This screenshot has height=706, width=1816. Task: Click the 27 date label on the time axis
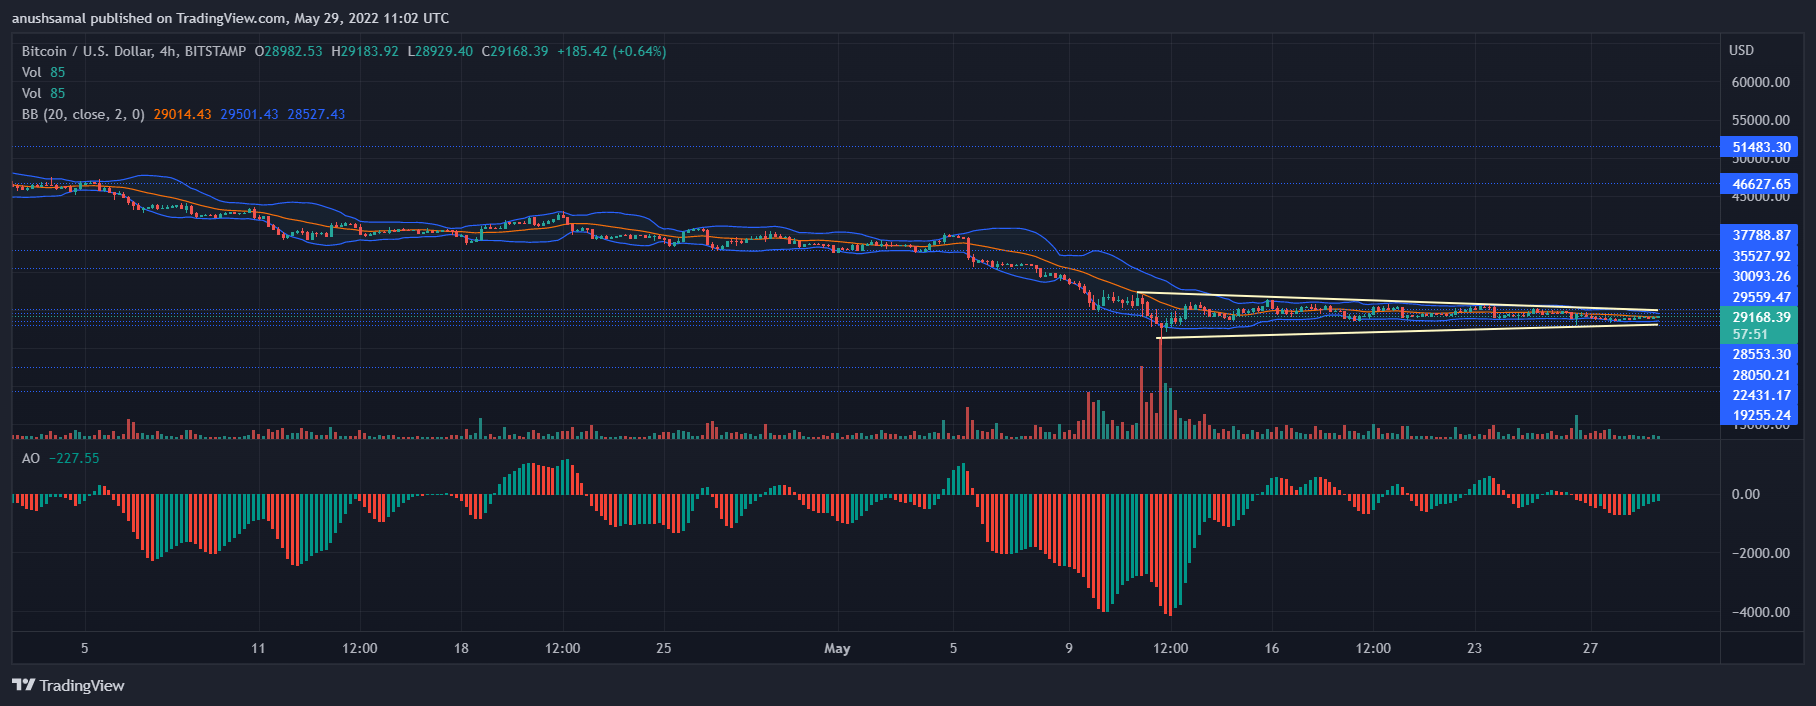pyautogui.click(x=1590, y=648)
